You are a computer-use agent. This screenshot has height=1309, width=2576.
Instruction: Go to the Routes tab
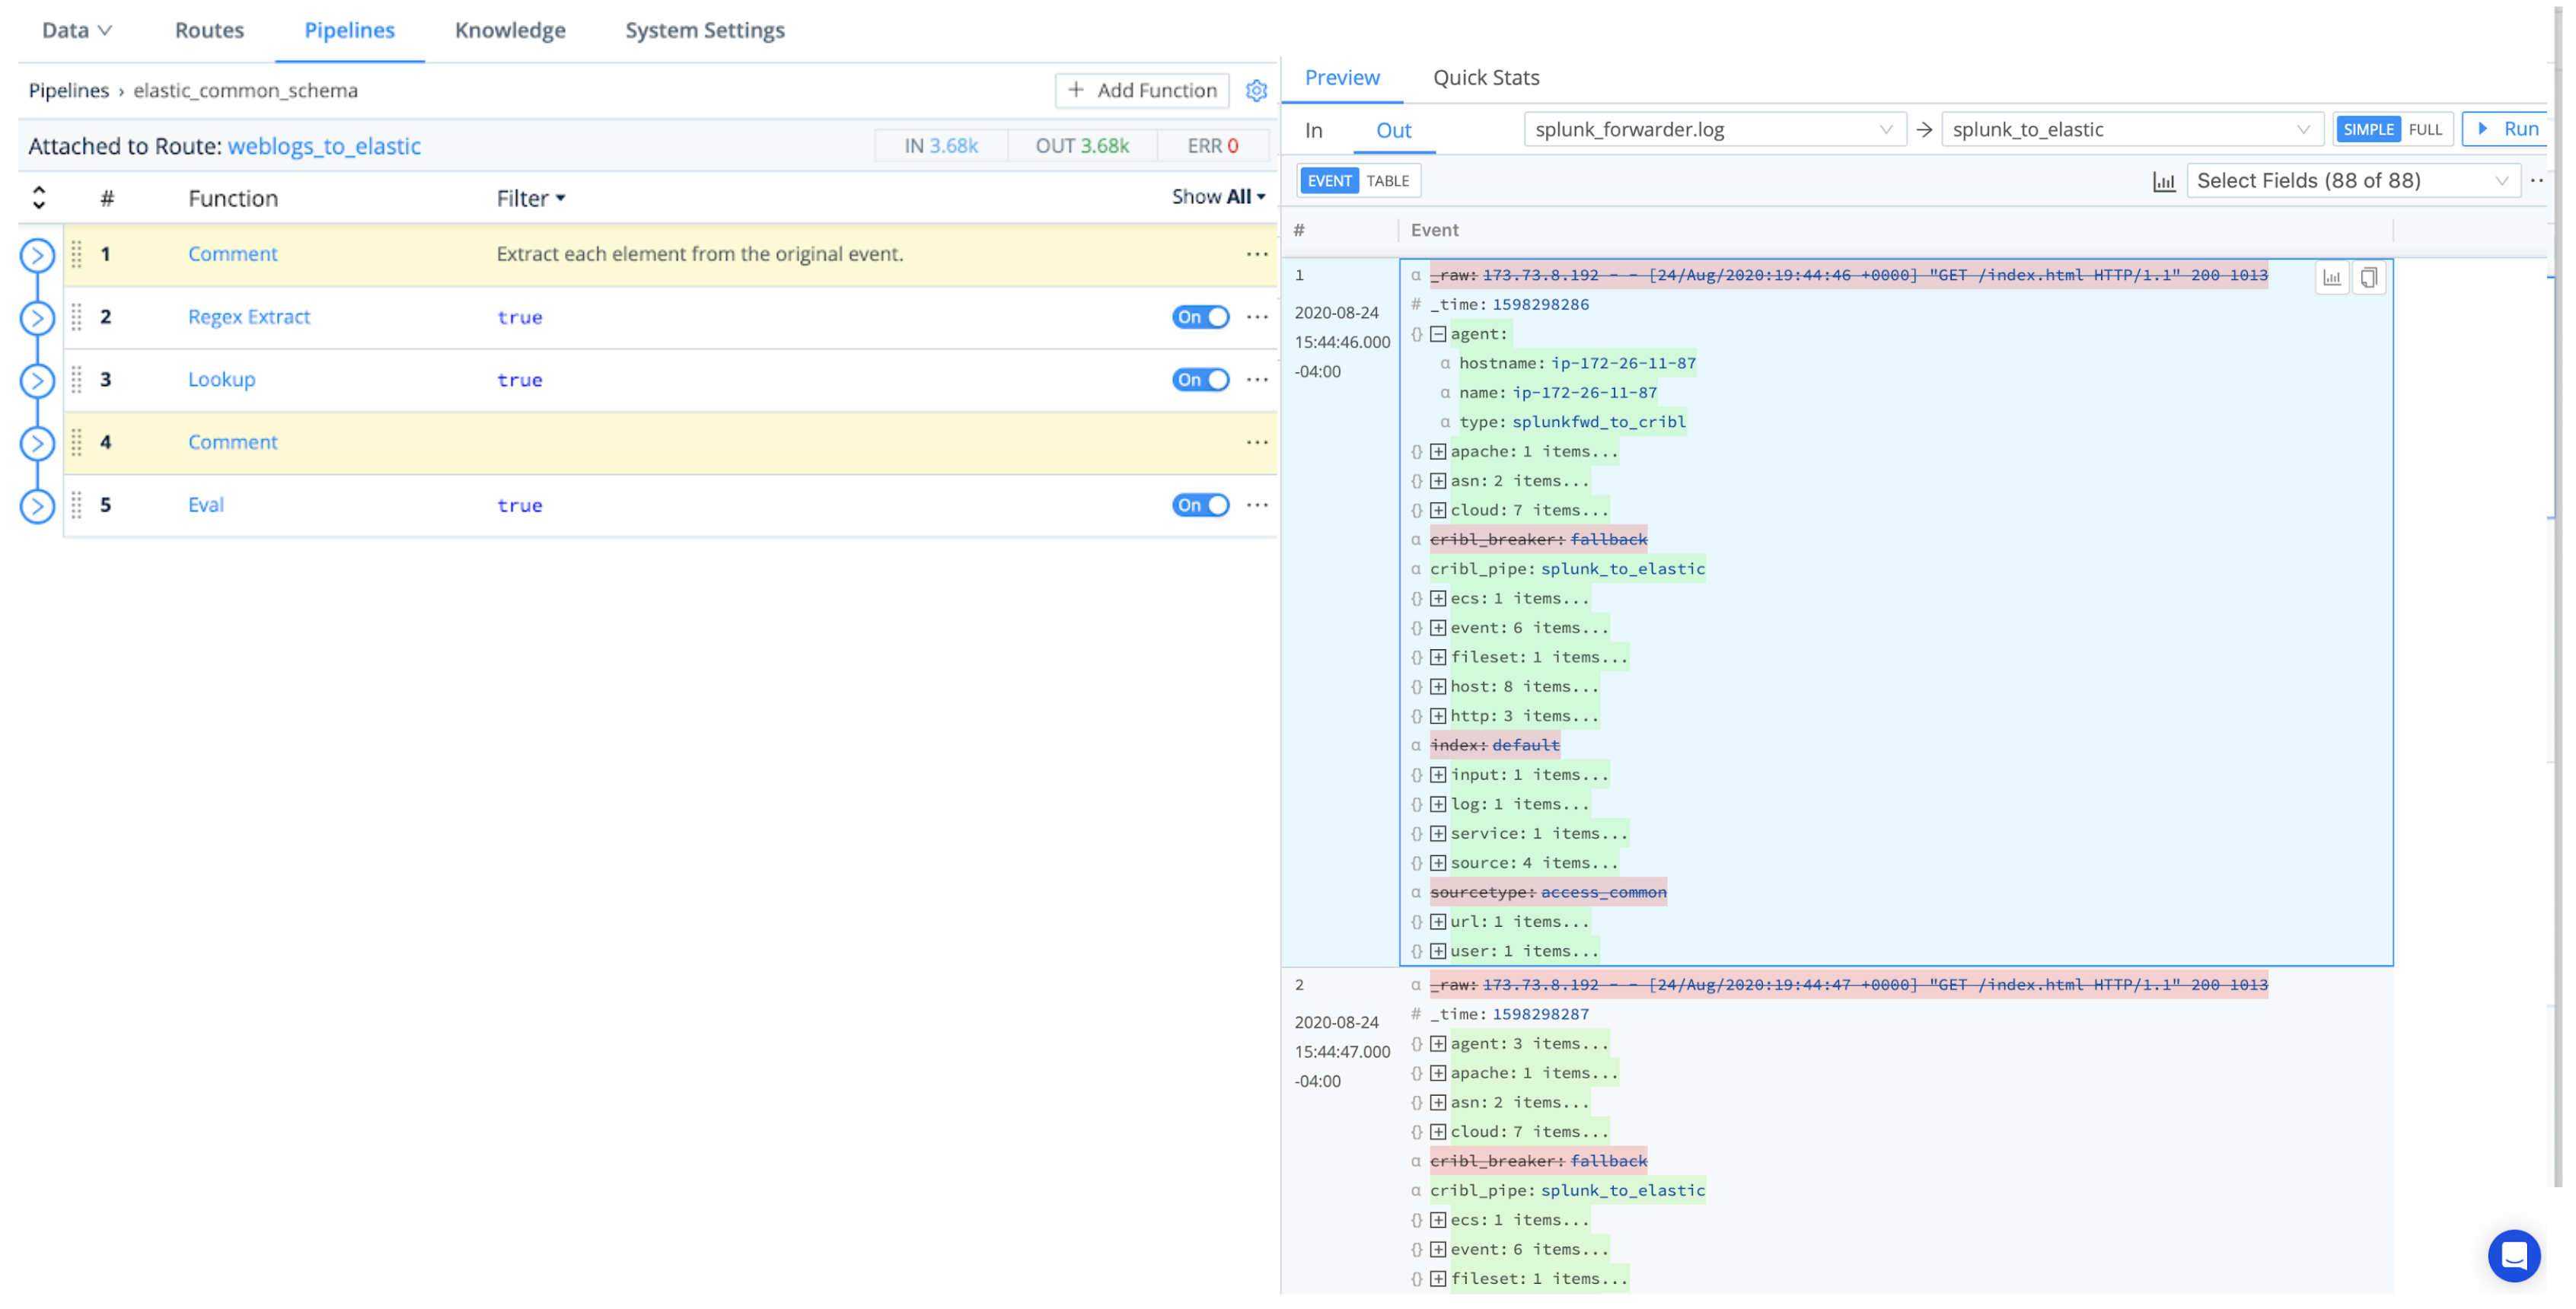click(209, 30)
